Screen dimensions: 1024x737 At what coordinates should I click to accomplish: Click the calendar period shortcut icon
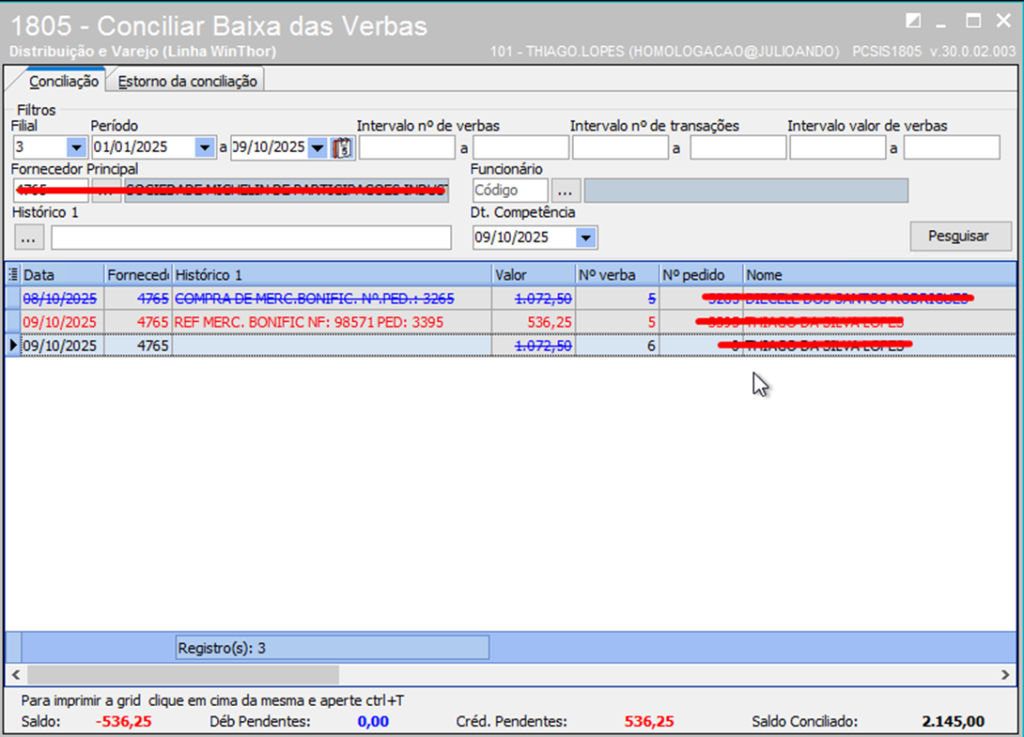pos(343,148)
